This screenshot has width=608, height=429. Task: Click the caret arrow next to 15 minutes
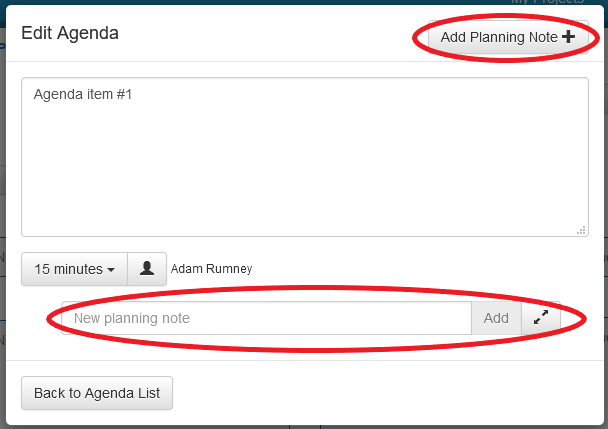(x=110, y=270)
